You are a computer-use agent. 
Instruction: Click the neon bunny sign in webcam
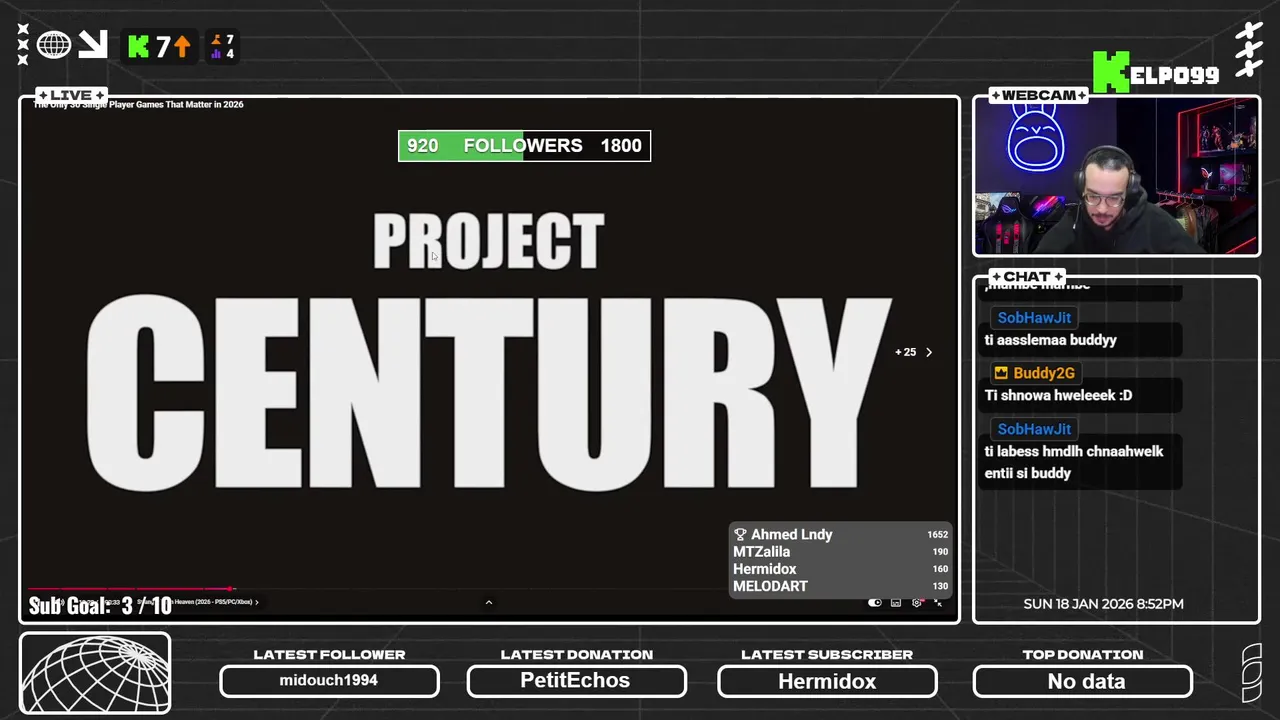pos(1036,137)
